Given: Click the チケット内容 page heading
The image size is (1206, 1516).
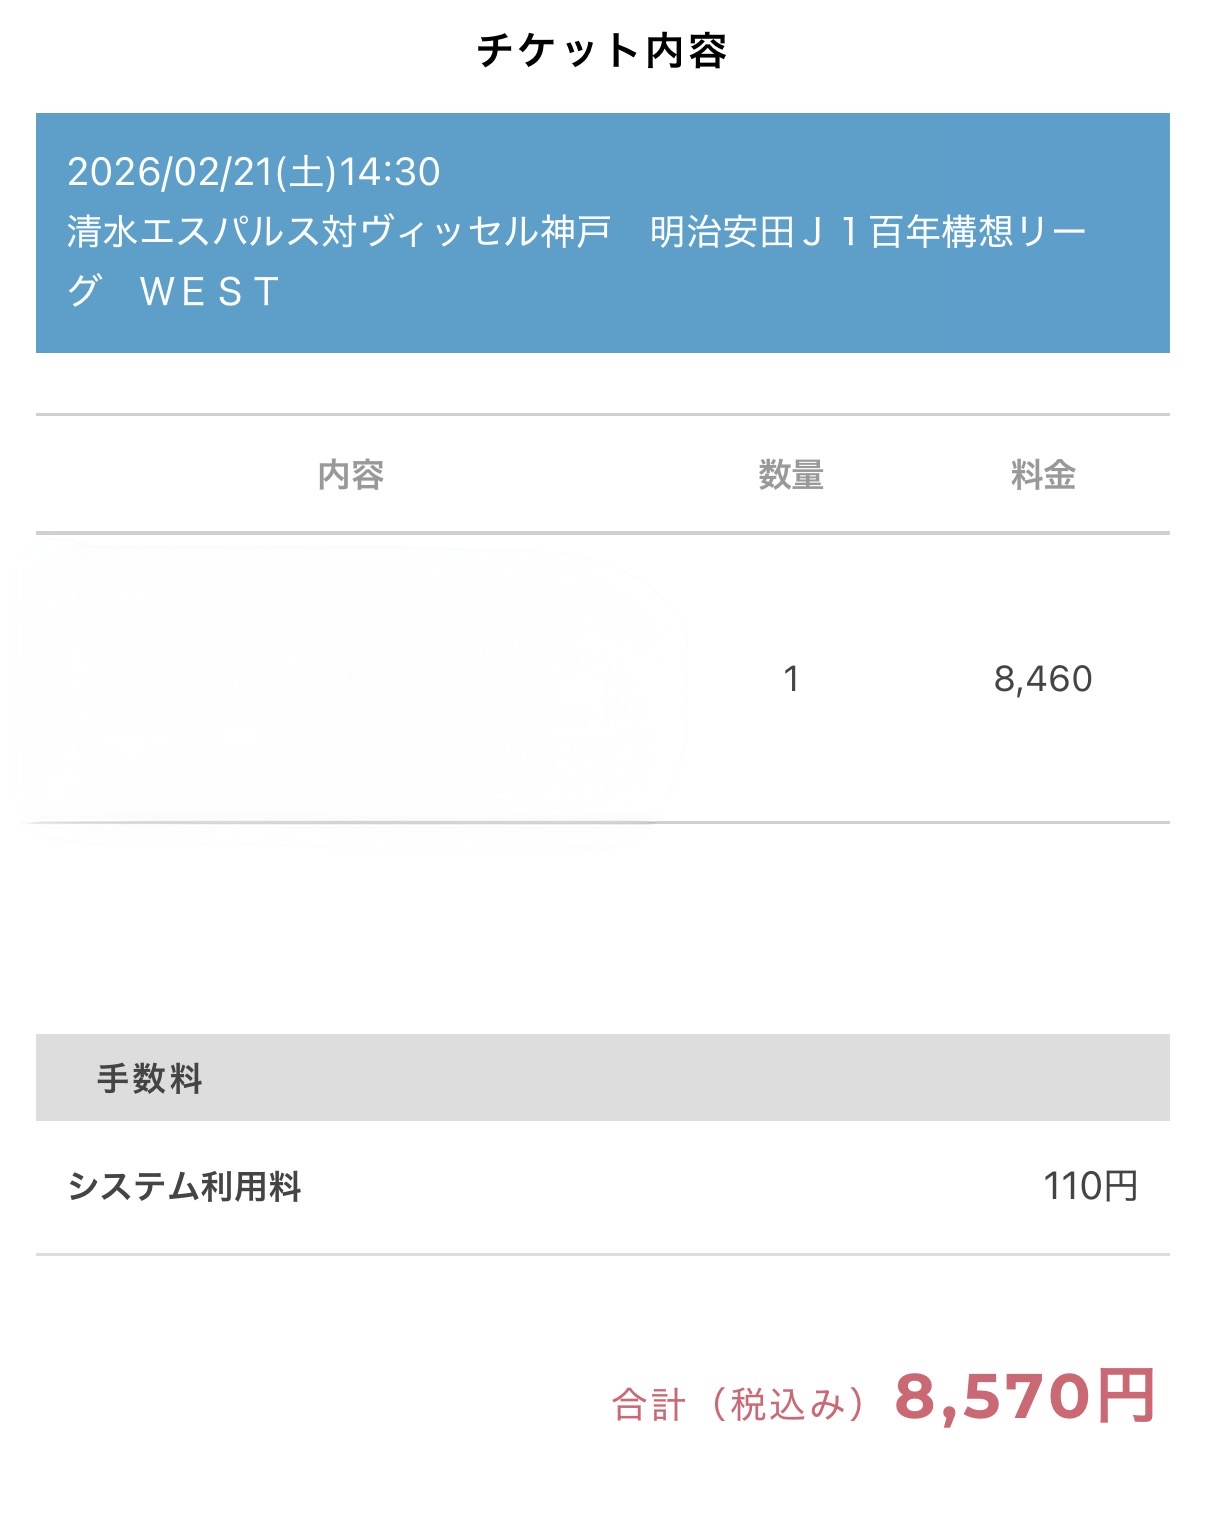Looking at the screenshot, I should tap(602, 51).
